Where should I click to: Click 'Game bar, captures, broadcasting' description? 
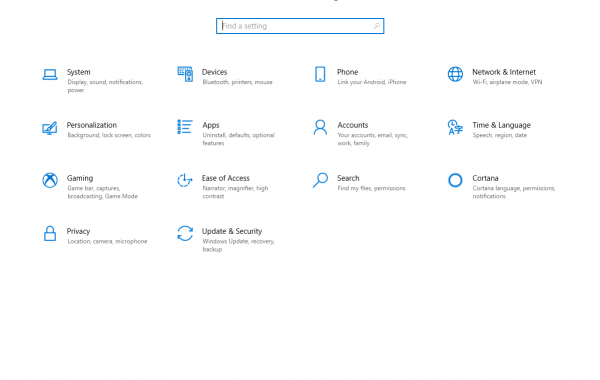point(103,192)
